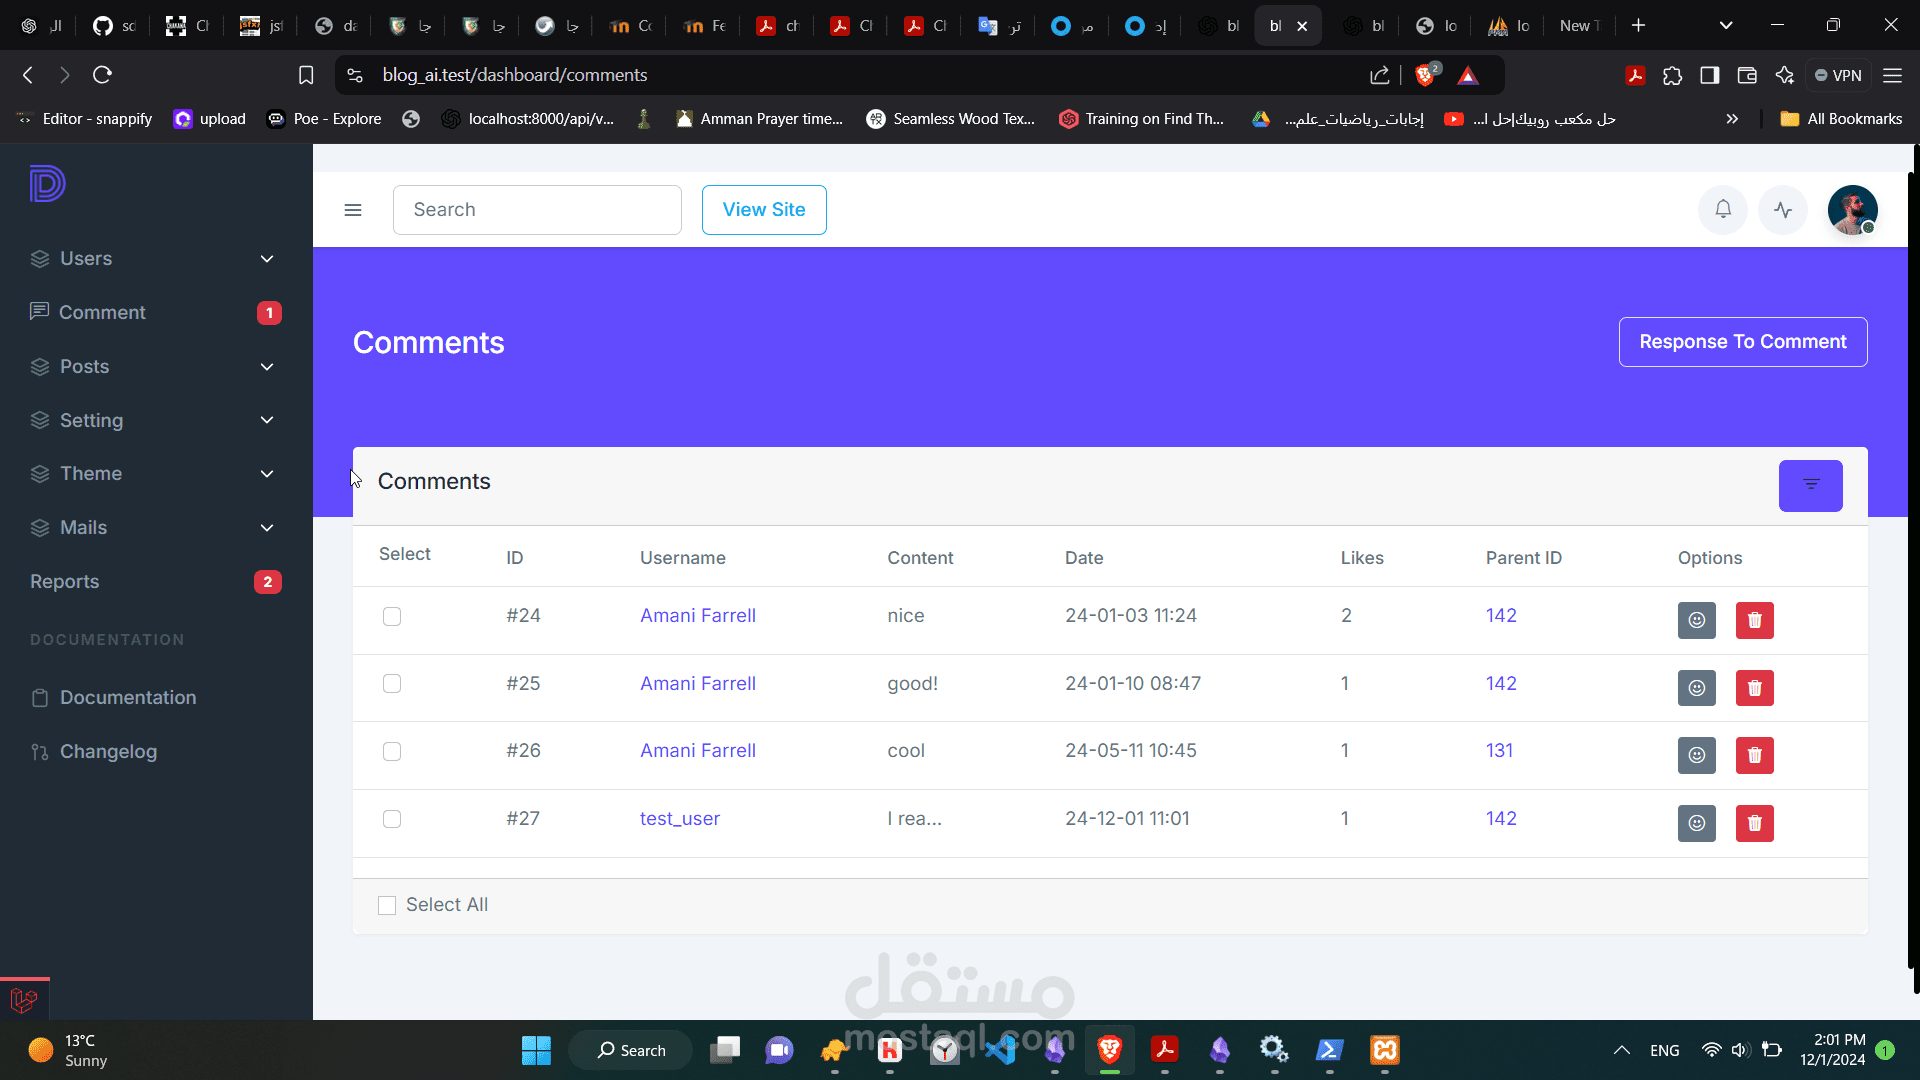The height and width of the screenshot is (1080, 1920).
Task: Tick the Select All checkbox
Action: coord(387,905)
